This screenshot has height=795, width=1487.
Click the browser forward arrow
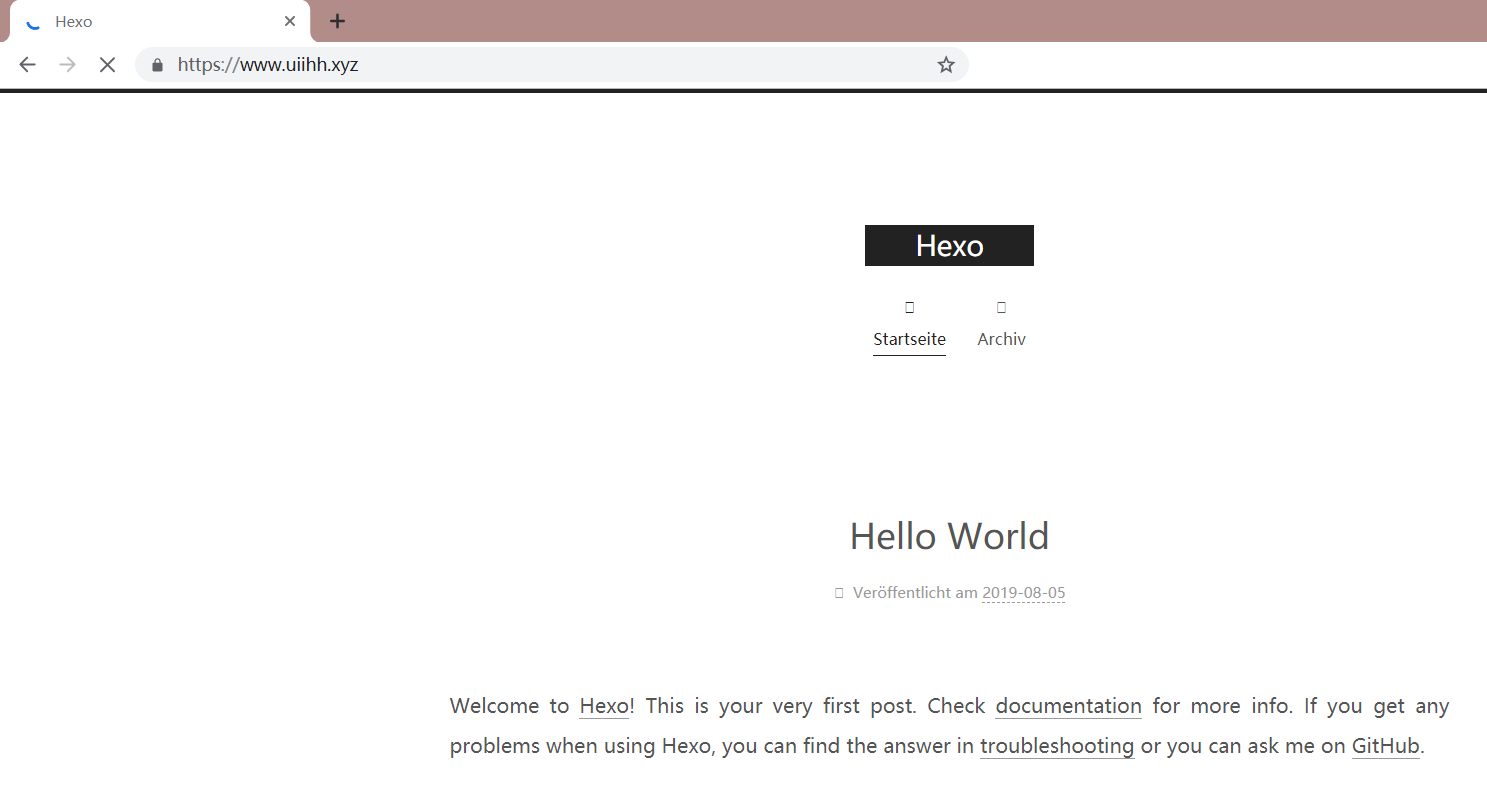(x=67, y=65)
